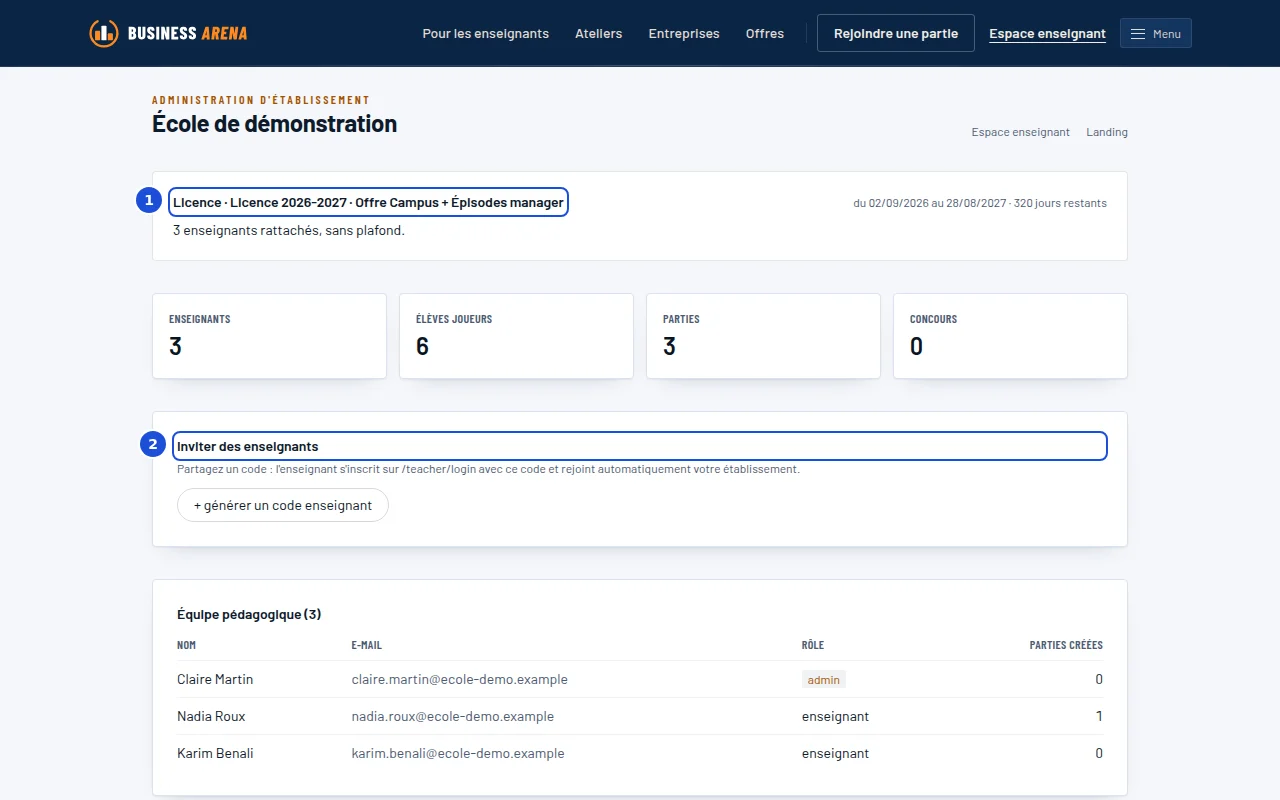Click the Concours statistics card
The width and height of the screenshot is (1280, 800).
click(1010, 336)
